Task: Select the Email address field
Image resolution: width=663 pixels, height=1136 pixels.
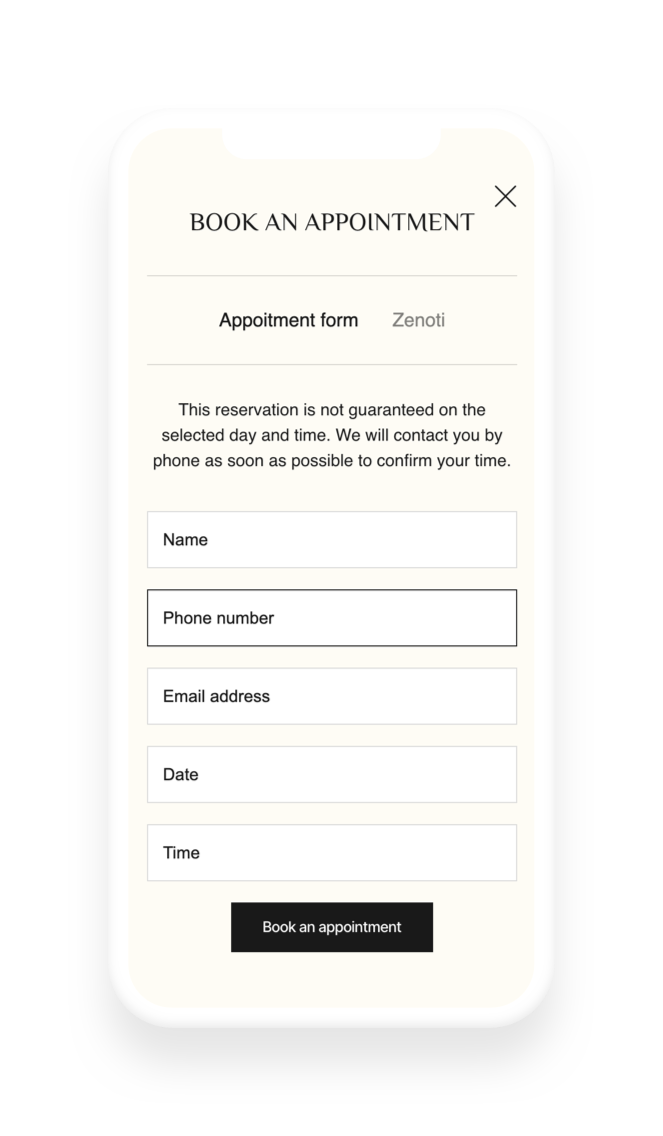Action: 331,696
